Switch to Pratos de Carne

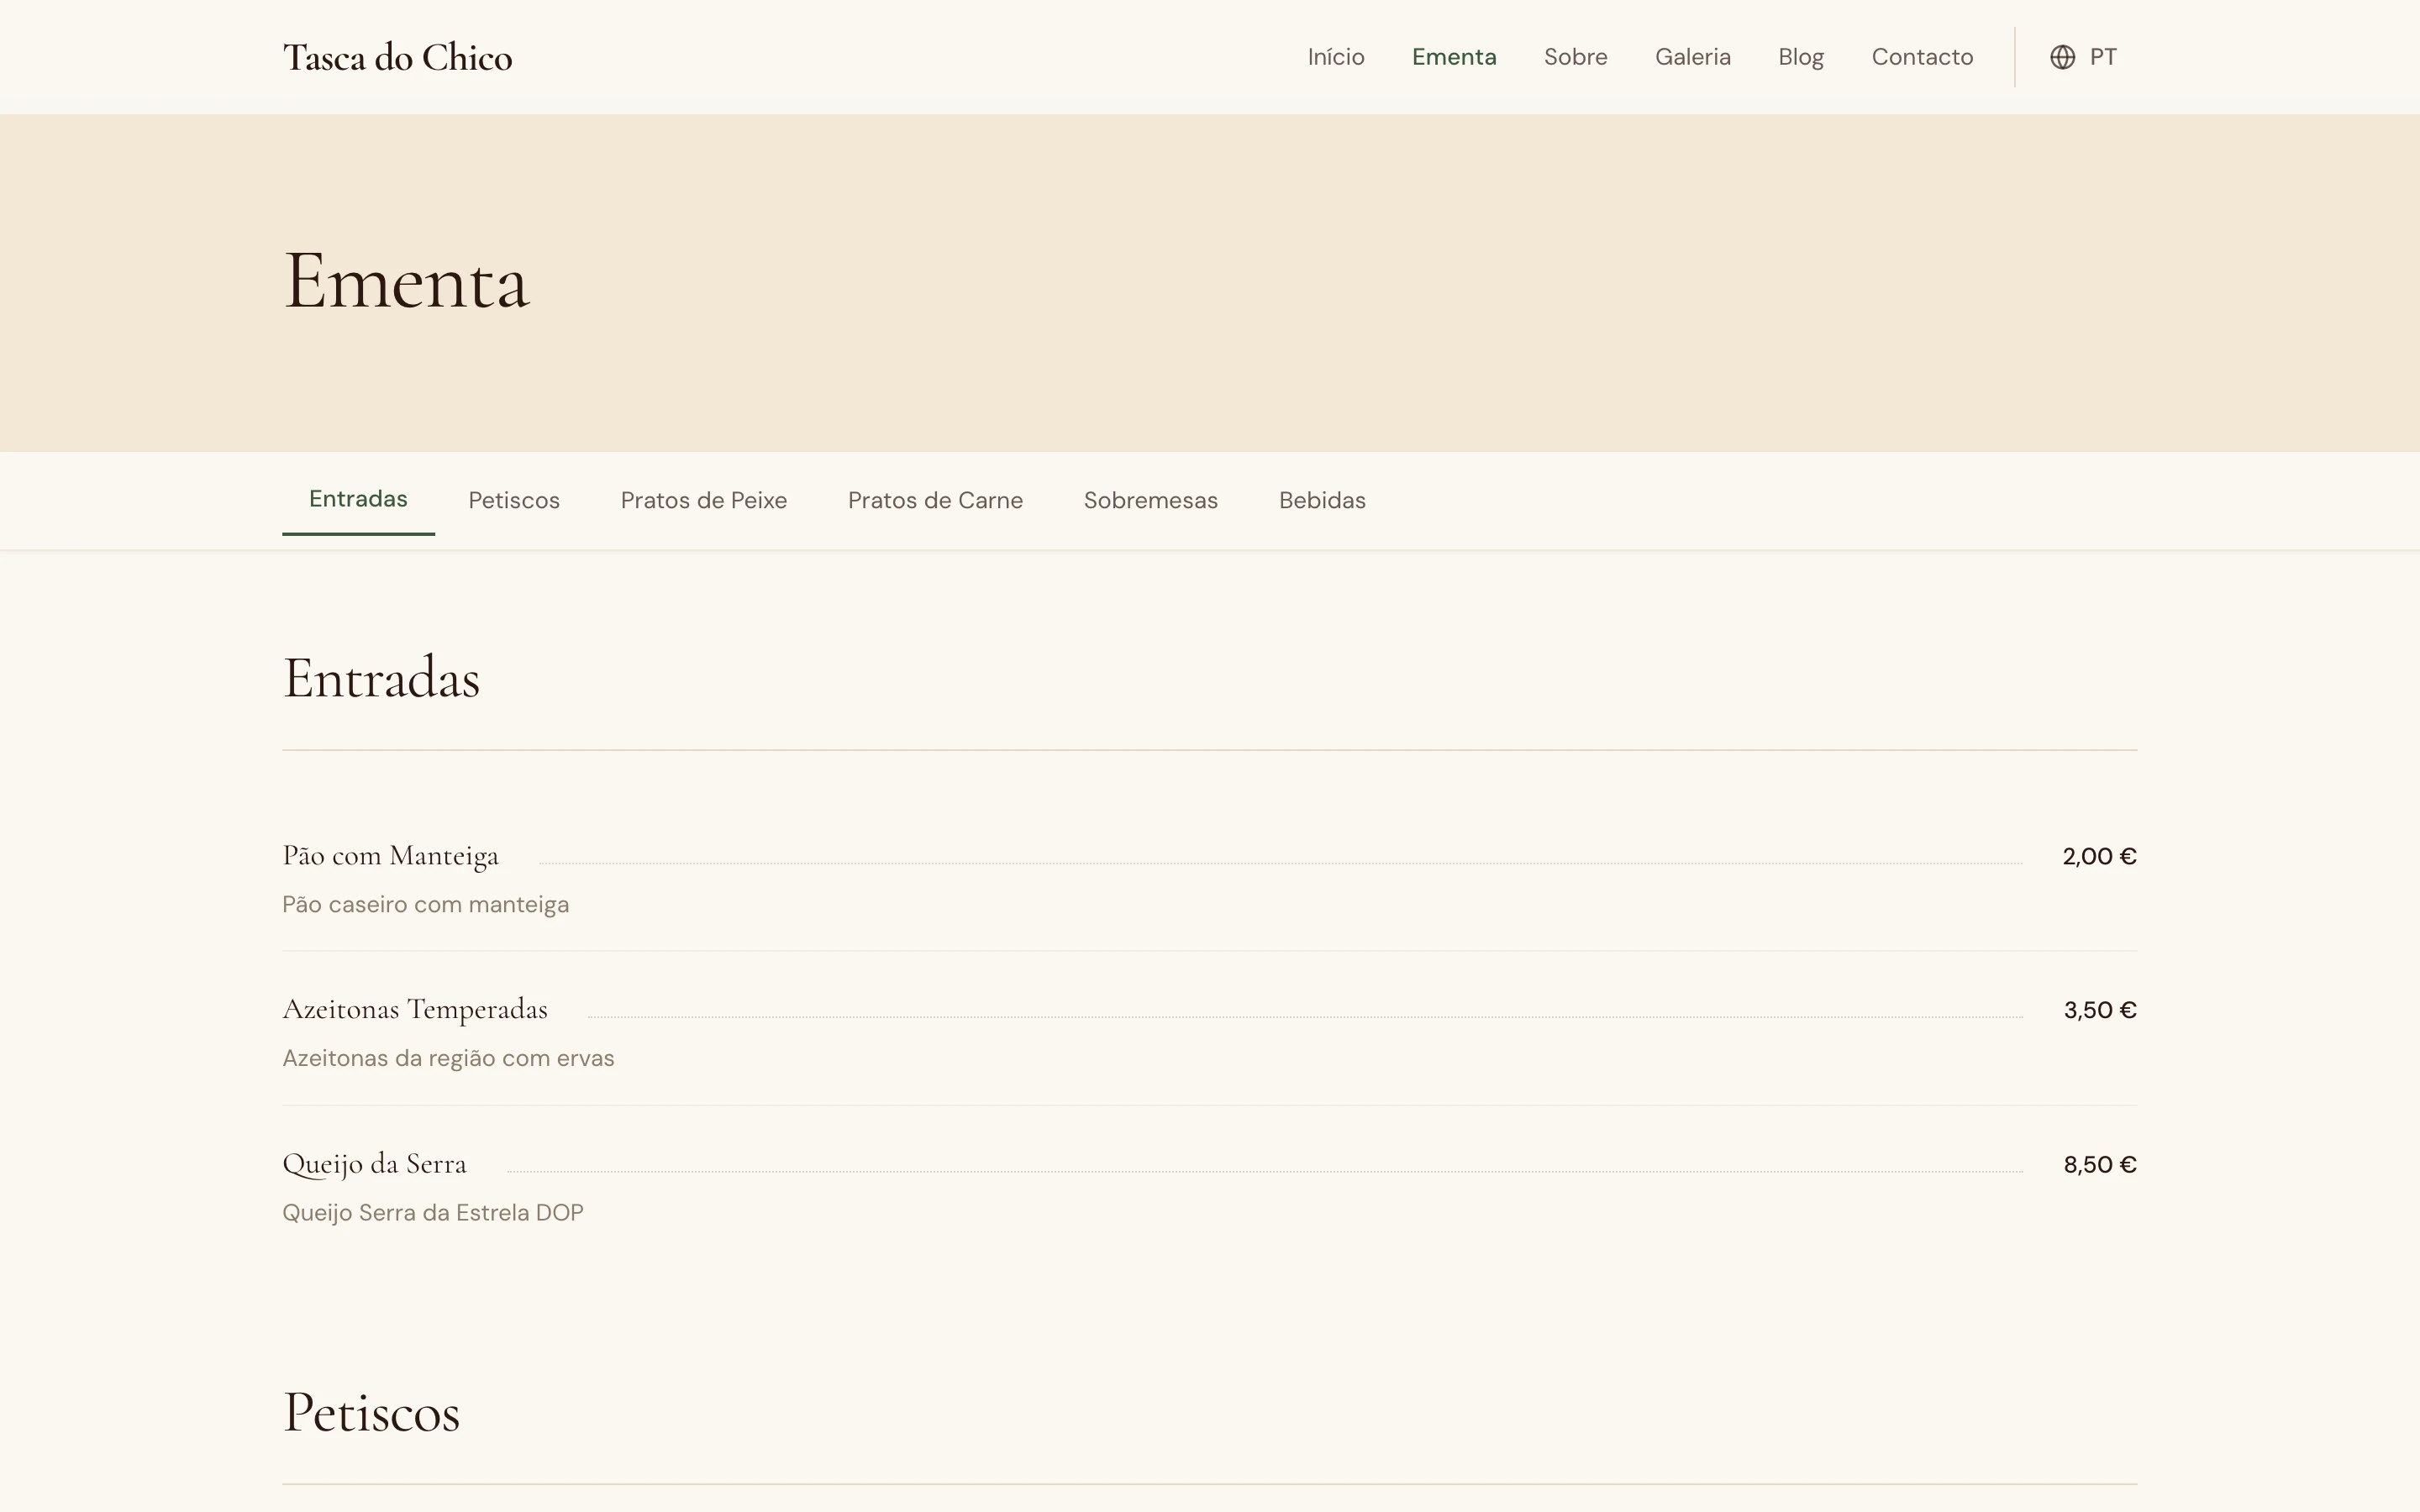pyautogui.click(x=935, y=500)
